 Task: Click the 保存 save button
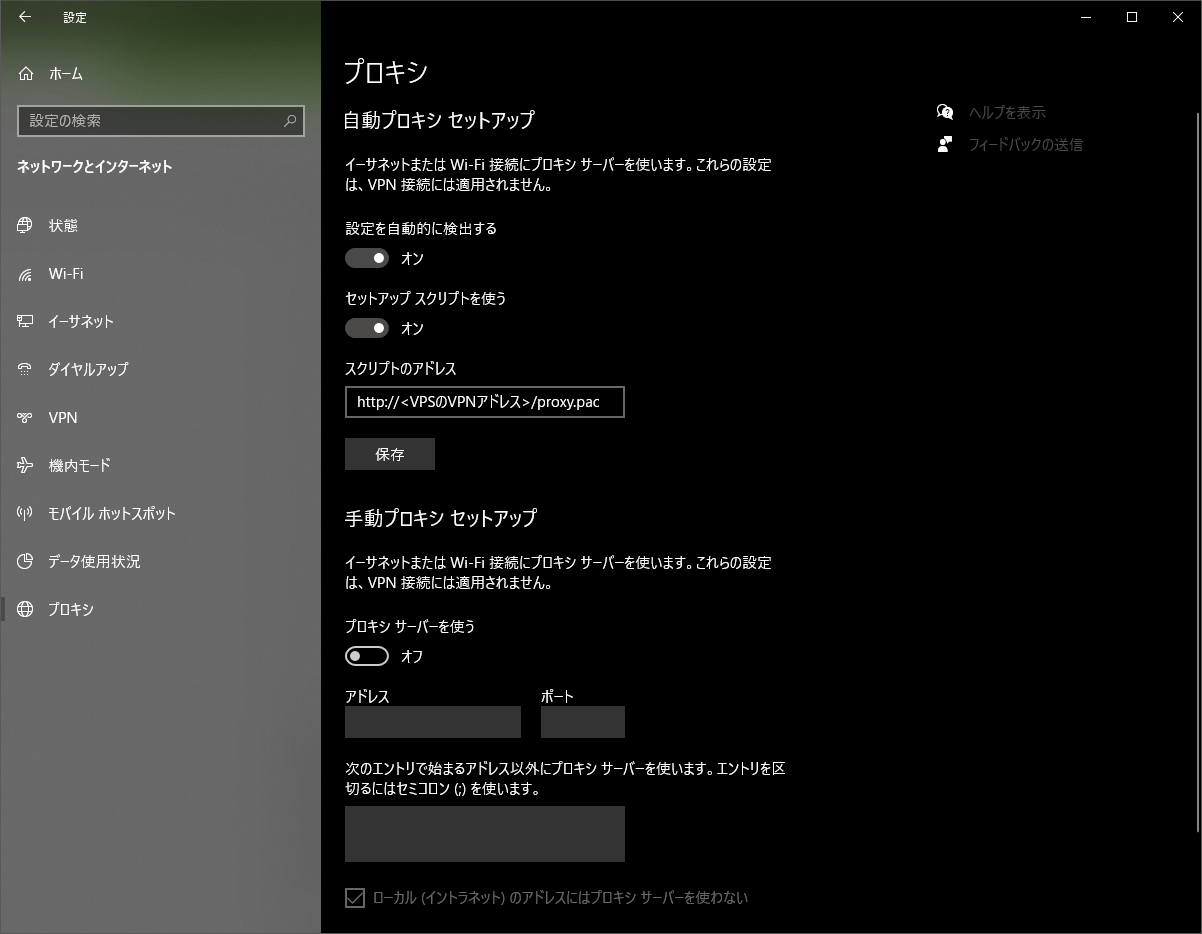point(389,454)
